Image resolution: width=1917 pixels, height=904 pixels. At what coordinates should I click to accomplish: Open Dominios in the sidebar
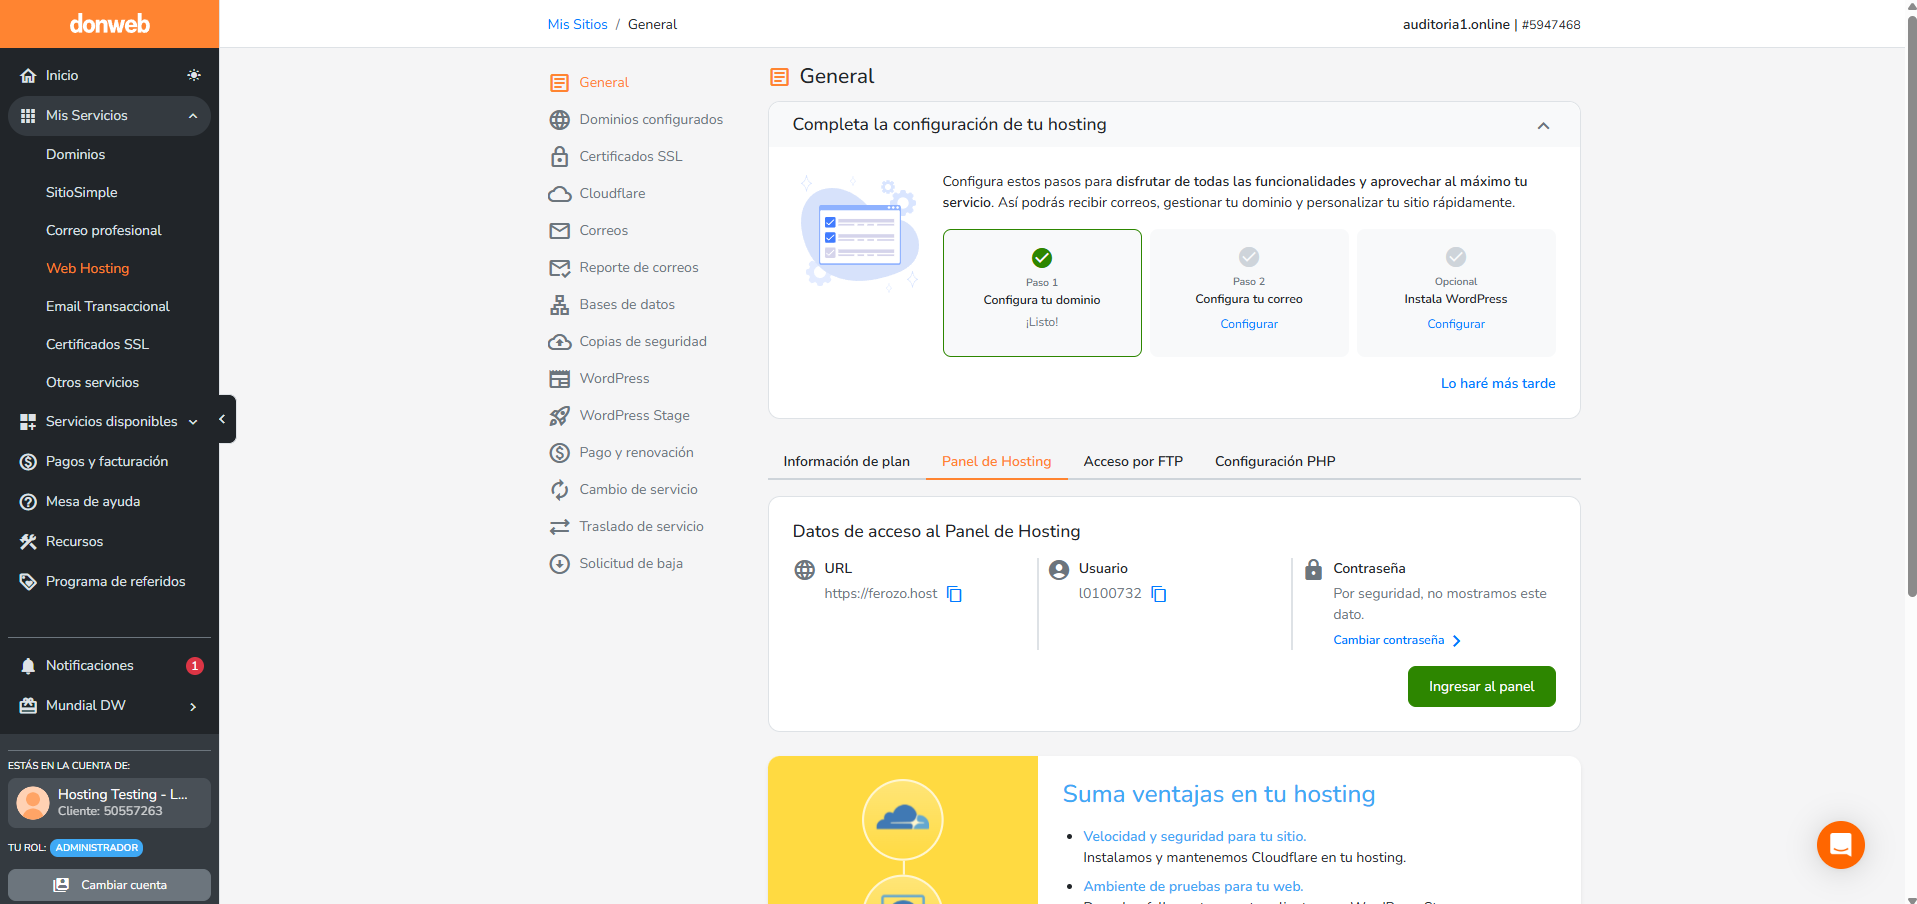(75, 154)
